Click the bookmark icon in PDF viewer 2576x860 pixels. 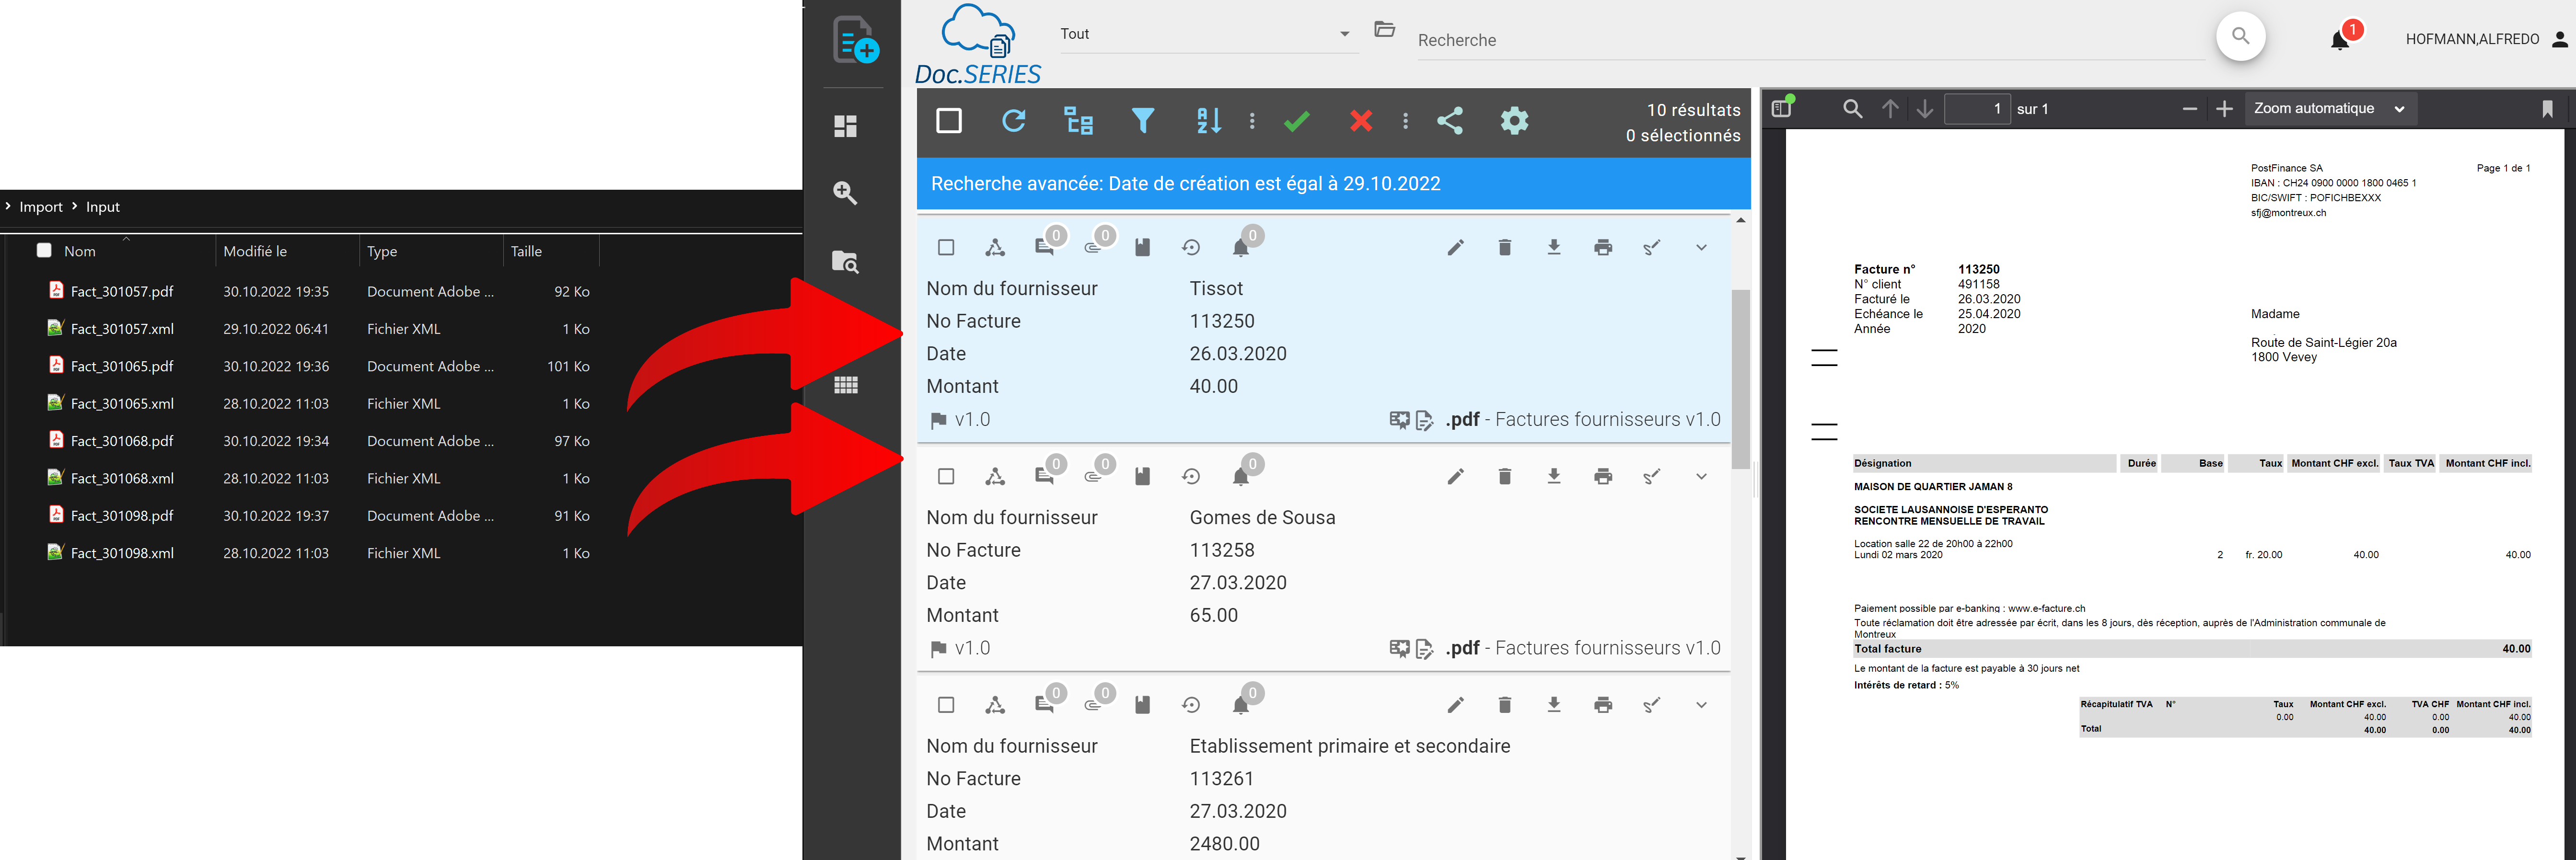point(2547,109)
